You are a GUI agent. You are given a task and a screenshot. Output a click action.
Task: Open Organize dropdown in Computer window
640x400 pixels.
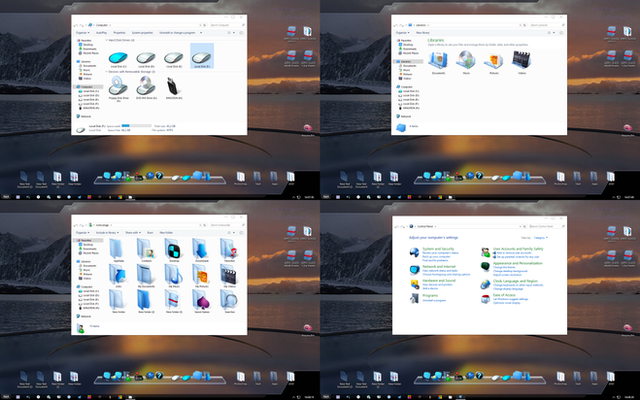[x=82, y=33]
